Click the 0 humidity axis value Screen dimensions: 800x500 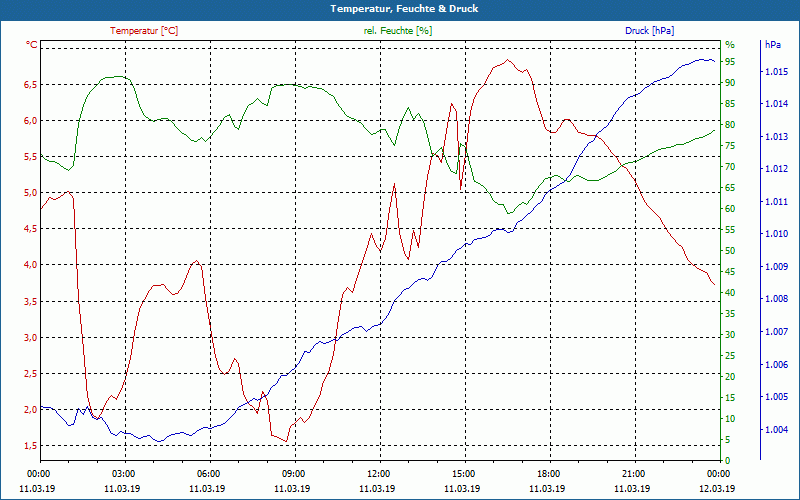pyautogui.click(x=728, y=461)
